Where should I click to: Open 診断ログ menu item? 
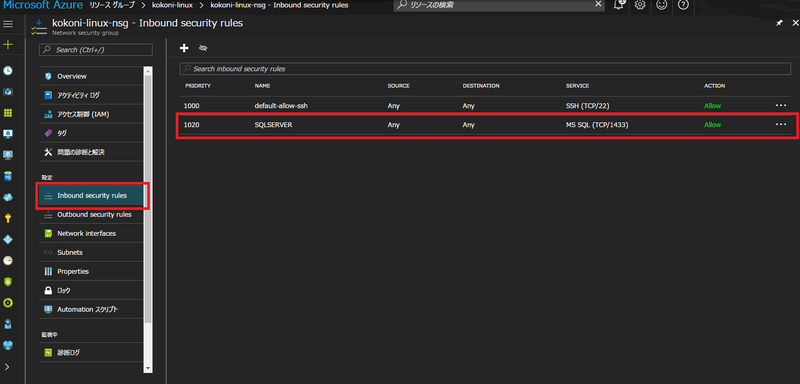pyautogui.click(x=91, y=352)
